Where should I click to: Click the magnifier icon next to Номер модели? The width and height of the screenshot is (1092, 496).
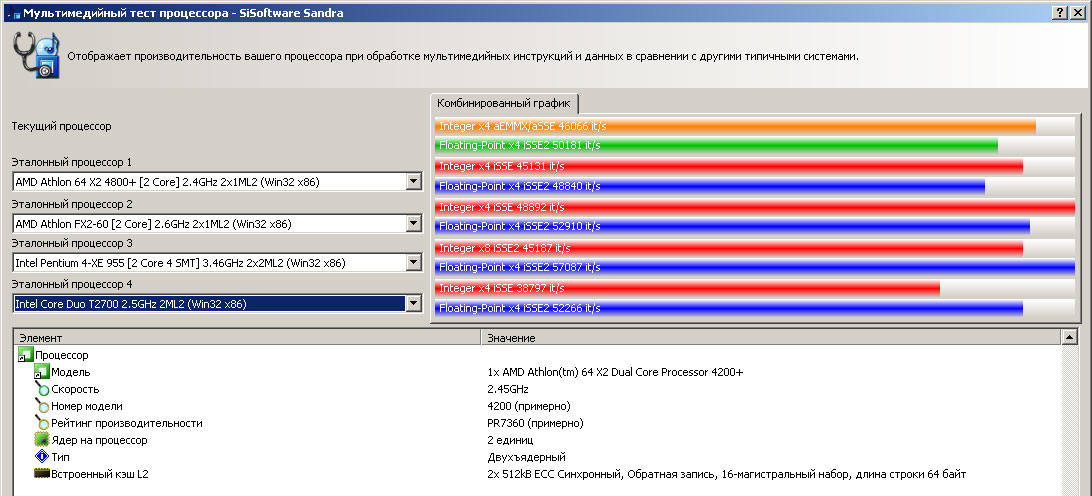click(x=42, y=406)
